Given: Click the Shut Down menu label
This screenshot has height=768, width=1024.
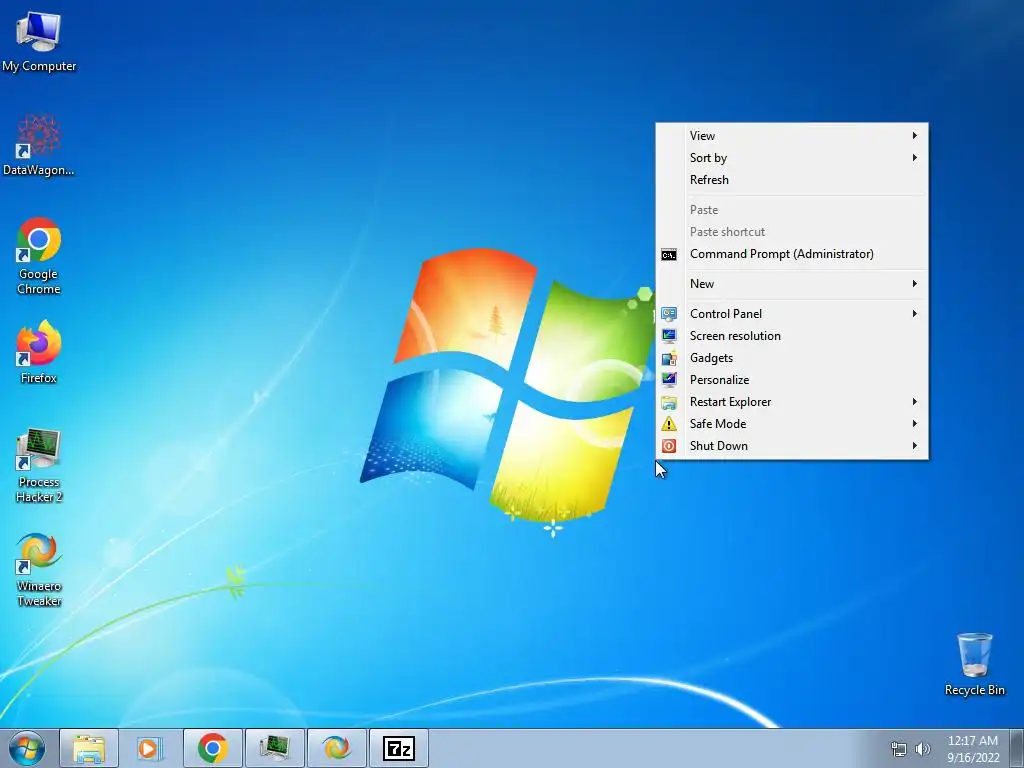Looking at the screenshot, I should [718, 446].
